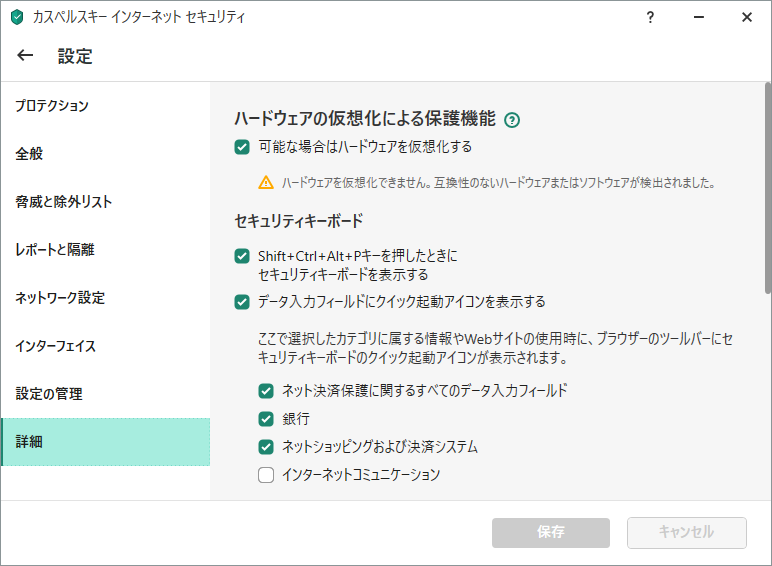This screenshot has height=566, width=772.
Task: Toggle ネット決済保護に関するすべてのデータ入力フィールド checkbox
Action: (266, 391)
